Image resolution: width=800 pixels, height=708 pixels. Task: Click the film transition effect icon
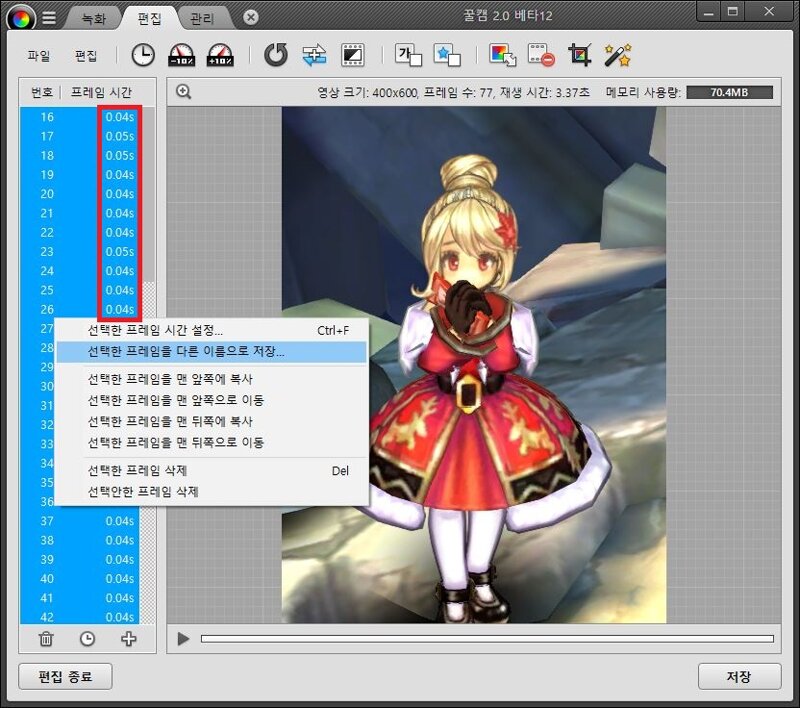tap(353, 55)
